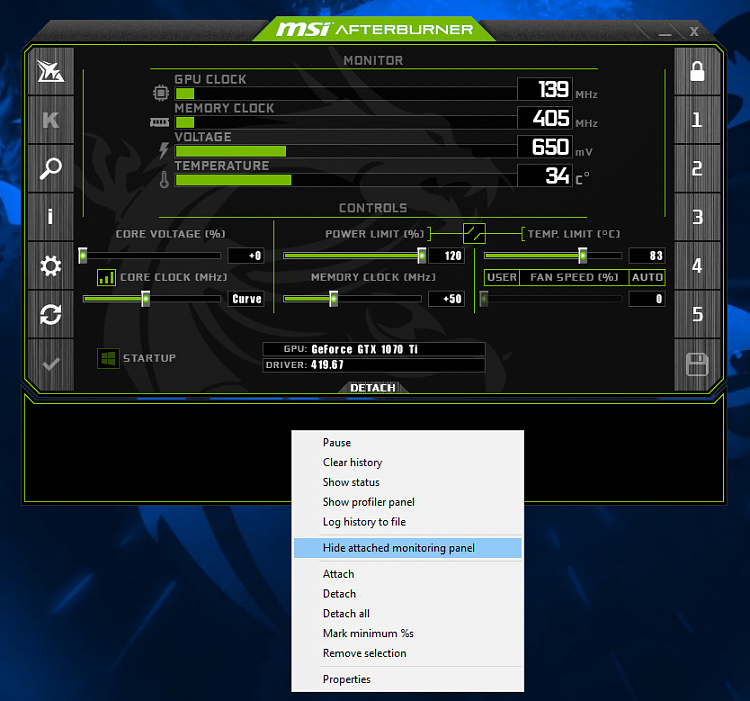Select Detach all menu entry
The height and width of the screenshot is (701, 750).
408,613
